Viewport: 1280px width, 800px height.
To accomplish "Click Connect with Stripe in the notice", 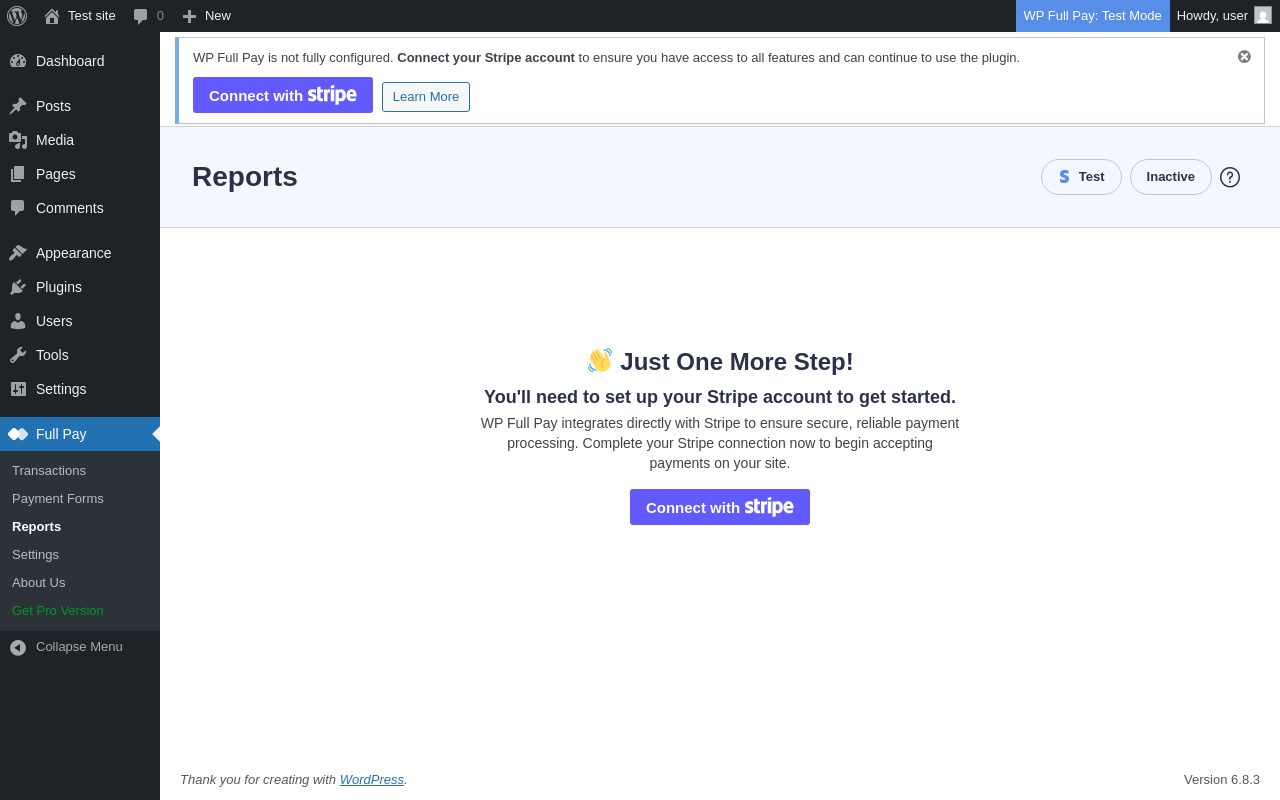I will pos(283,95).
